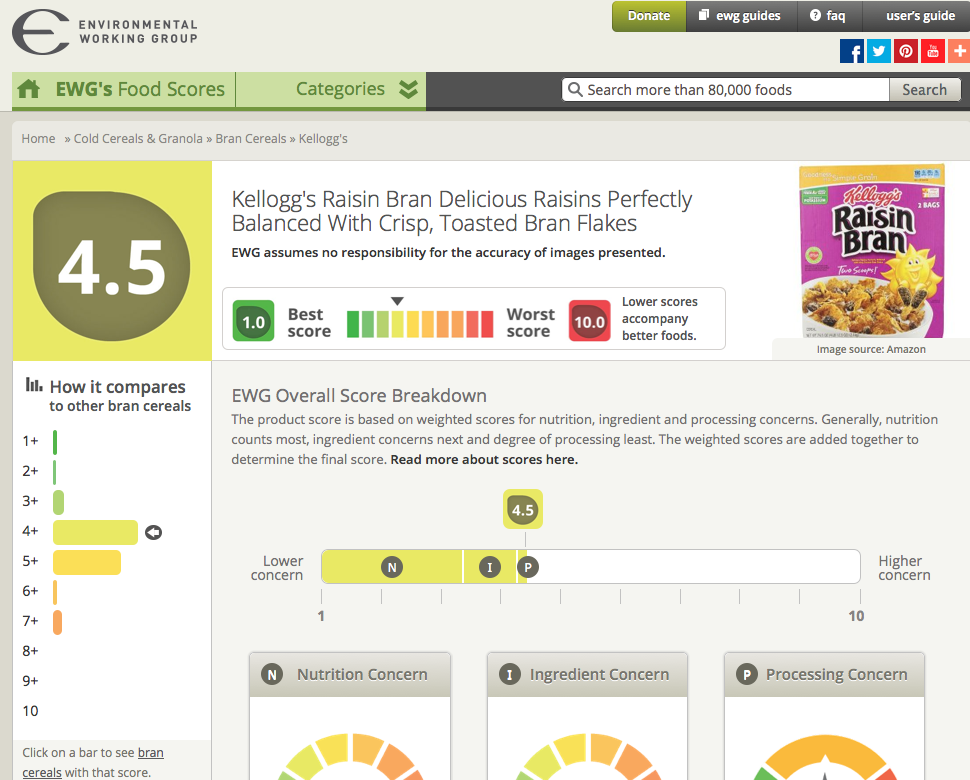970x780 pixels.
Task: Click the orange plus share icon
Action: pyautogui.click(x=958, y=52)
